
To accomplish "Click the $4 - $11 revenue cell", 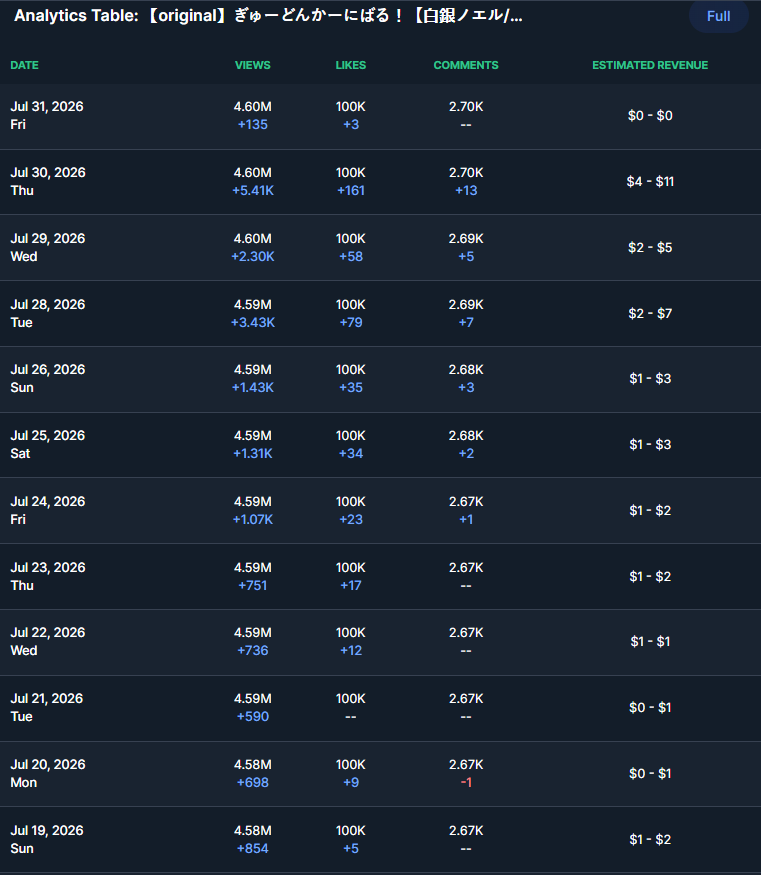I will [x=650, y=181].
